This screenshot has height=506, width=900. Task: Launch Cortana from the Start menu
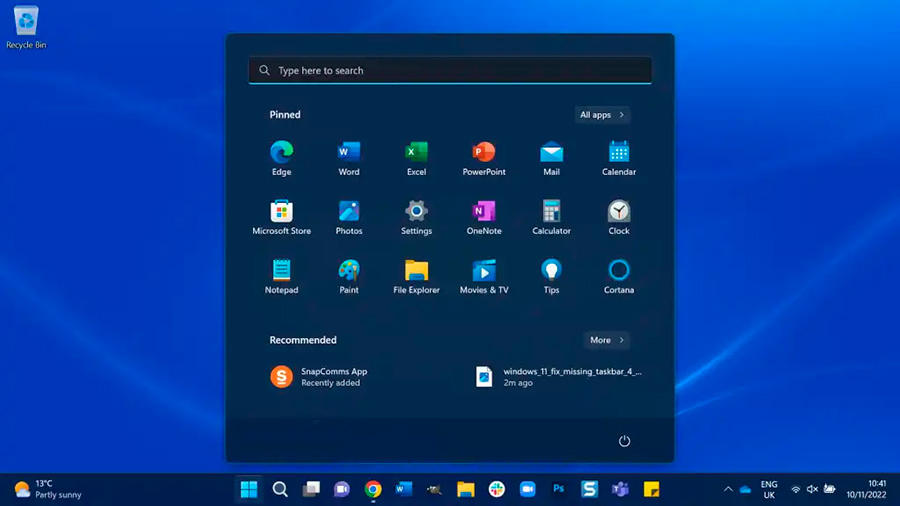619,271
